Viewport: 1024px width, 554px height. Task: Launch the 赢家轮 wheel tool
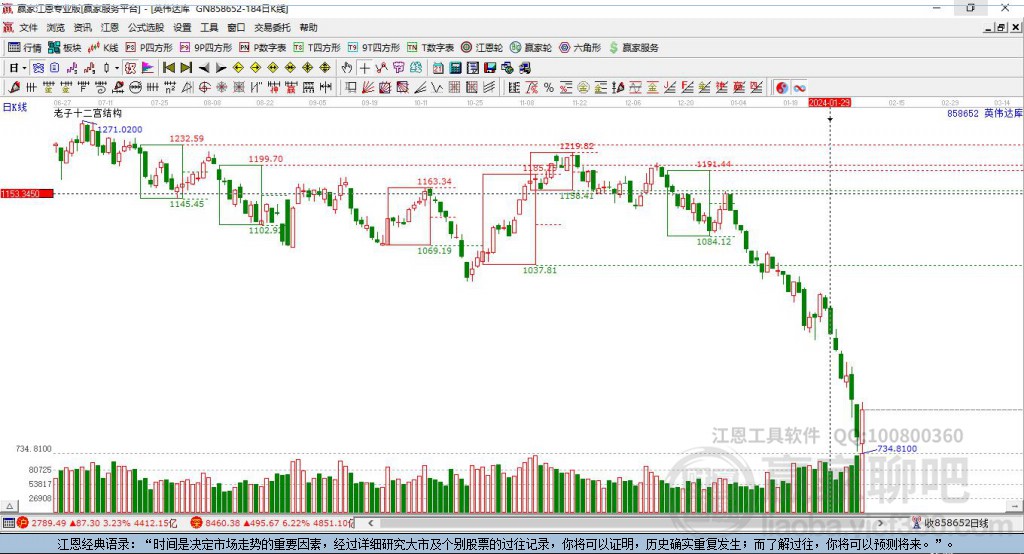click(531, 48)
